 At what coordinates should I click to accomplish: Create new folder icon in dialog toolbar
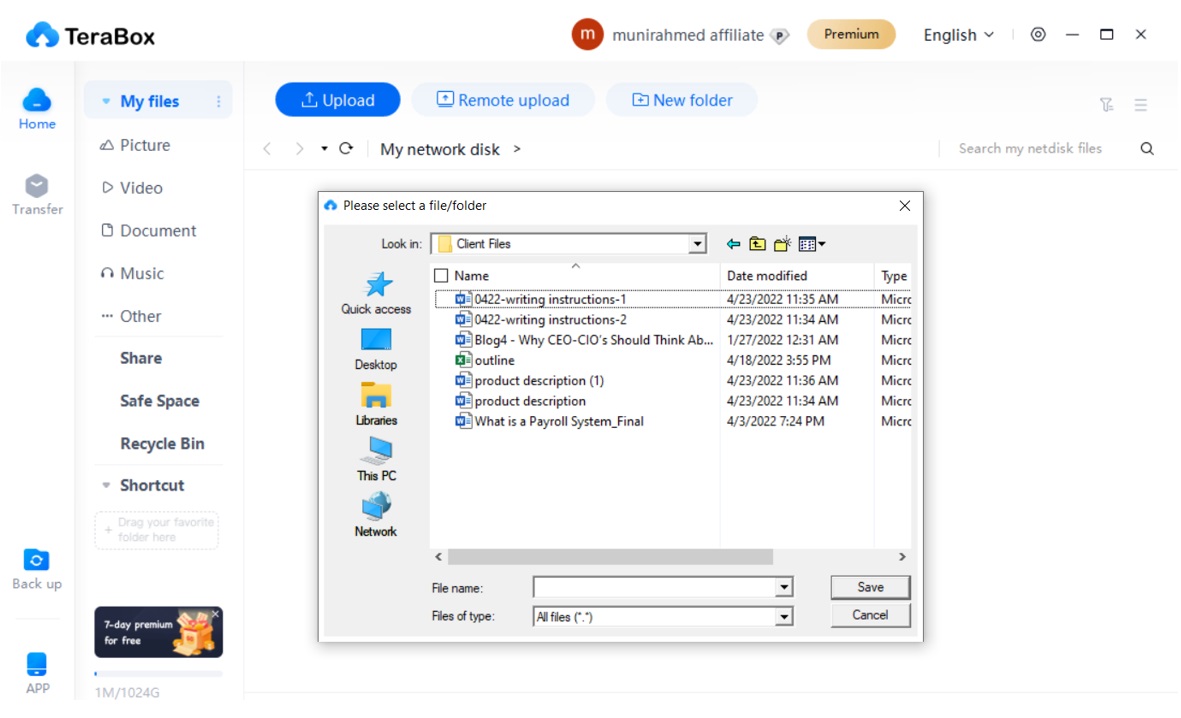pos(783,244)
